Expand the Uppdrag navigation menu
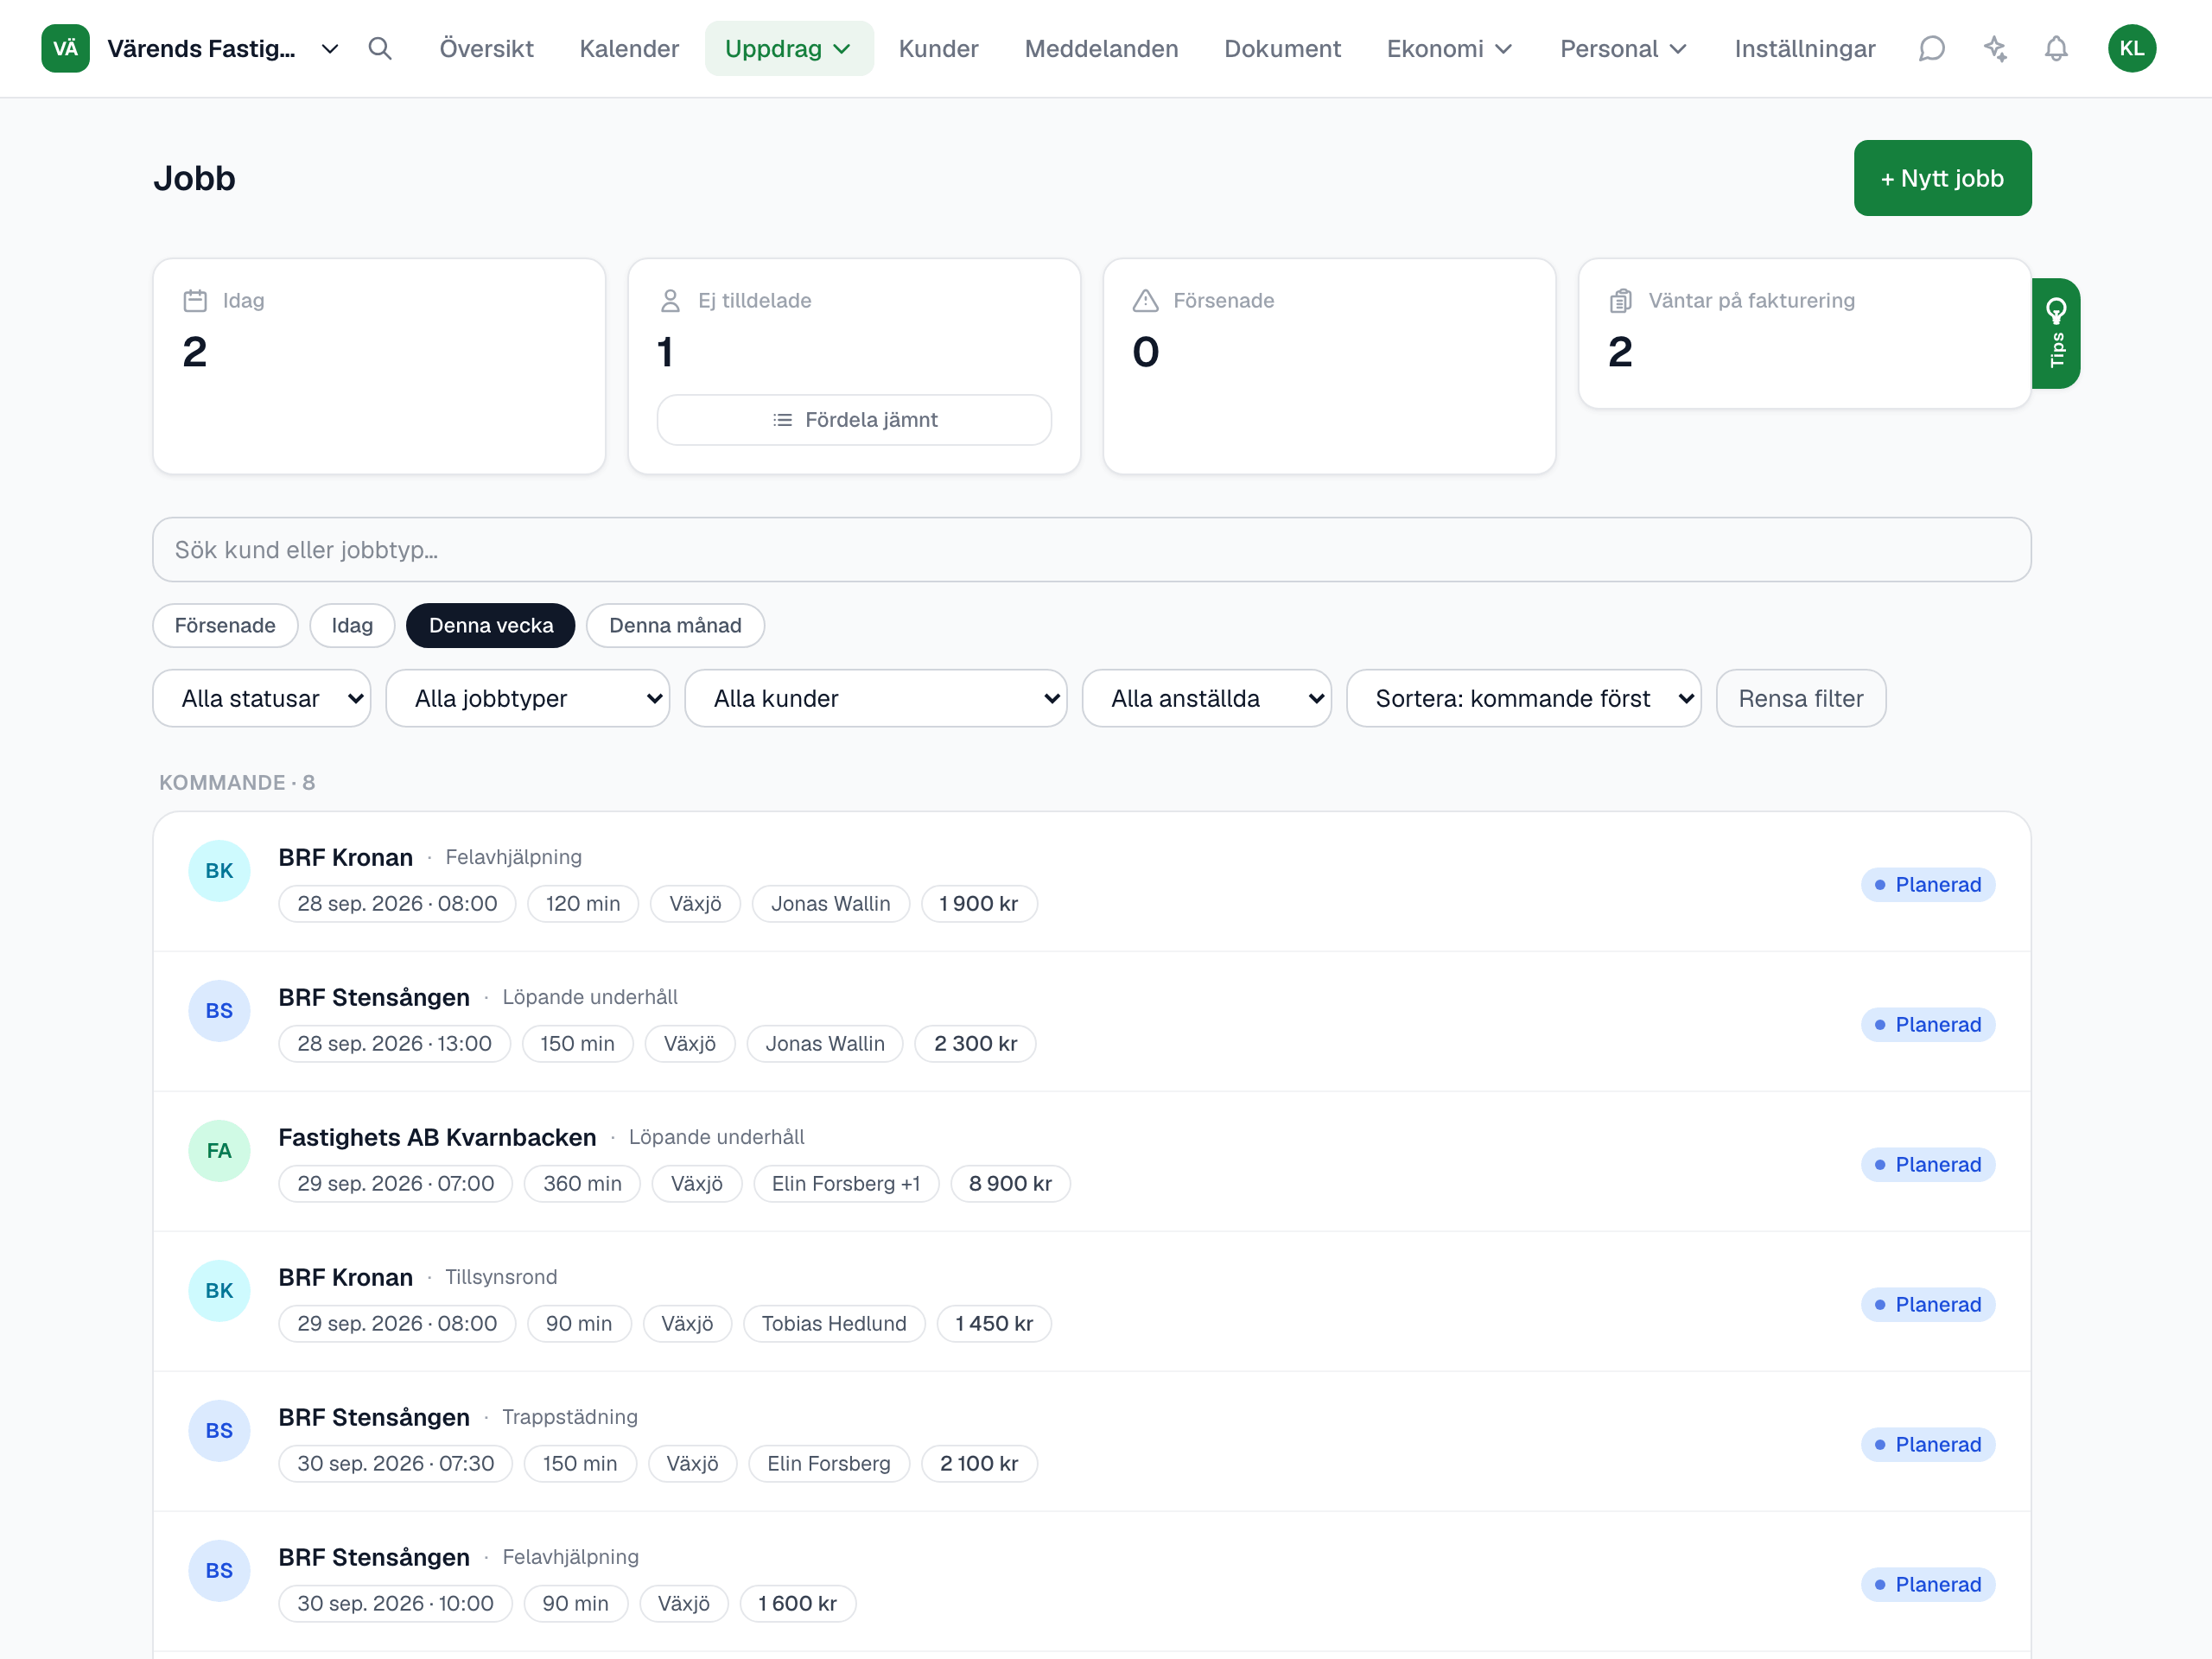This screenshot has width=2212, height=1659. 789,48
